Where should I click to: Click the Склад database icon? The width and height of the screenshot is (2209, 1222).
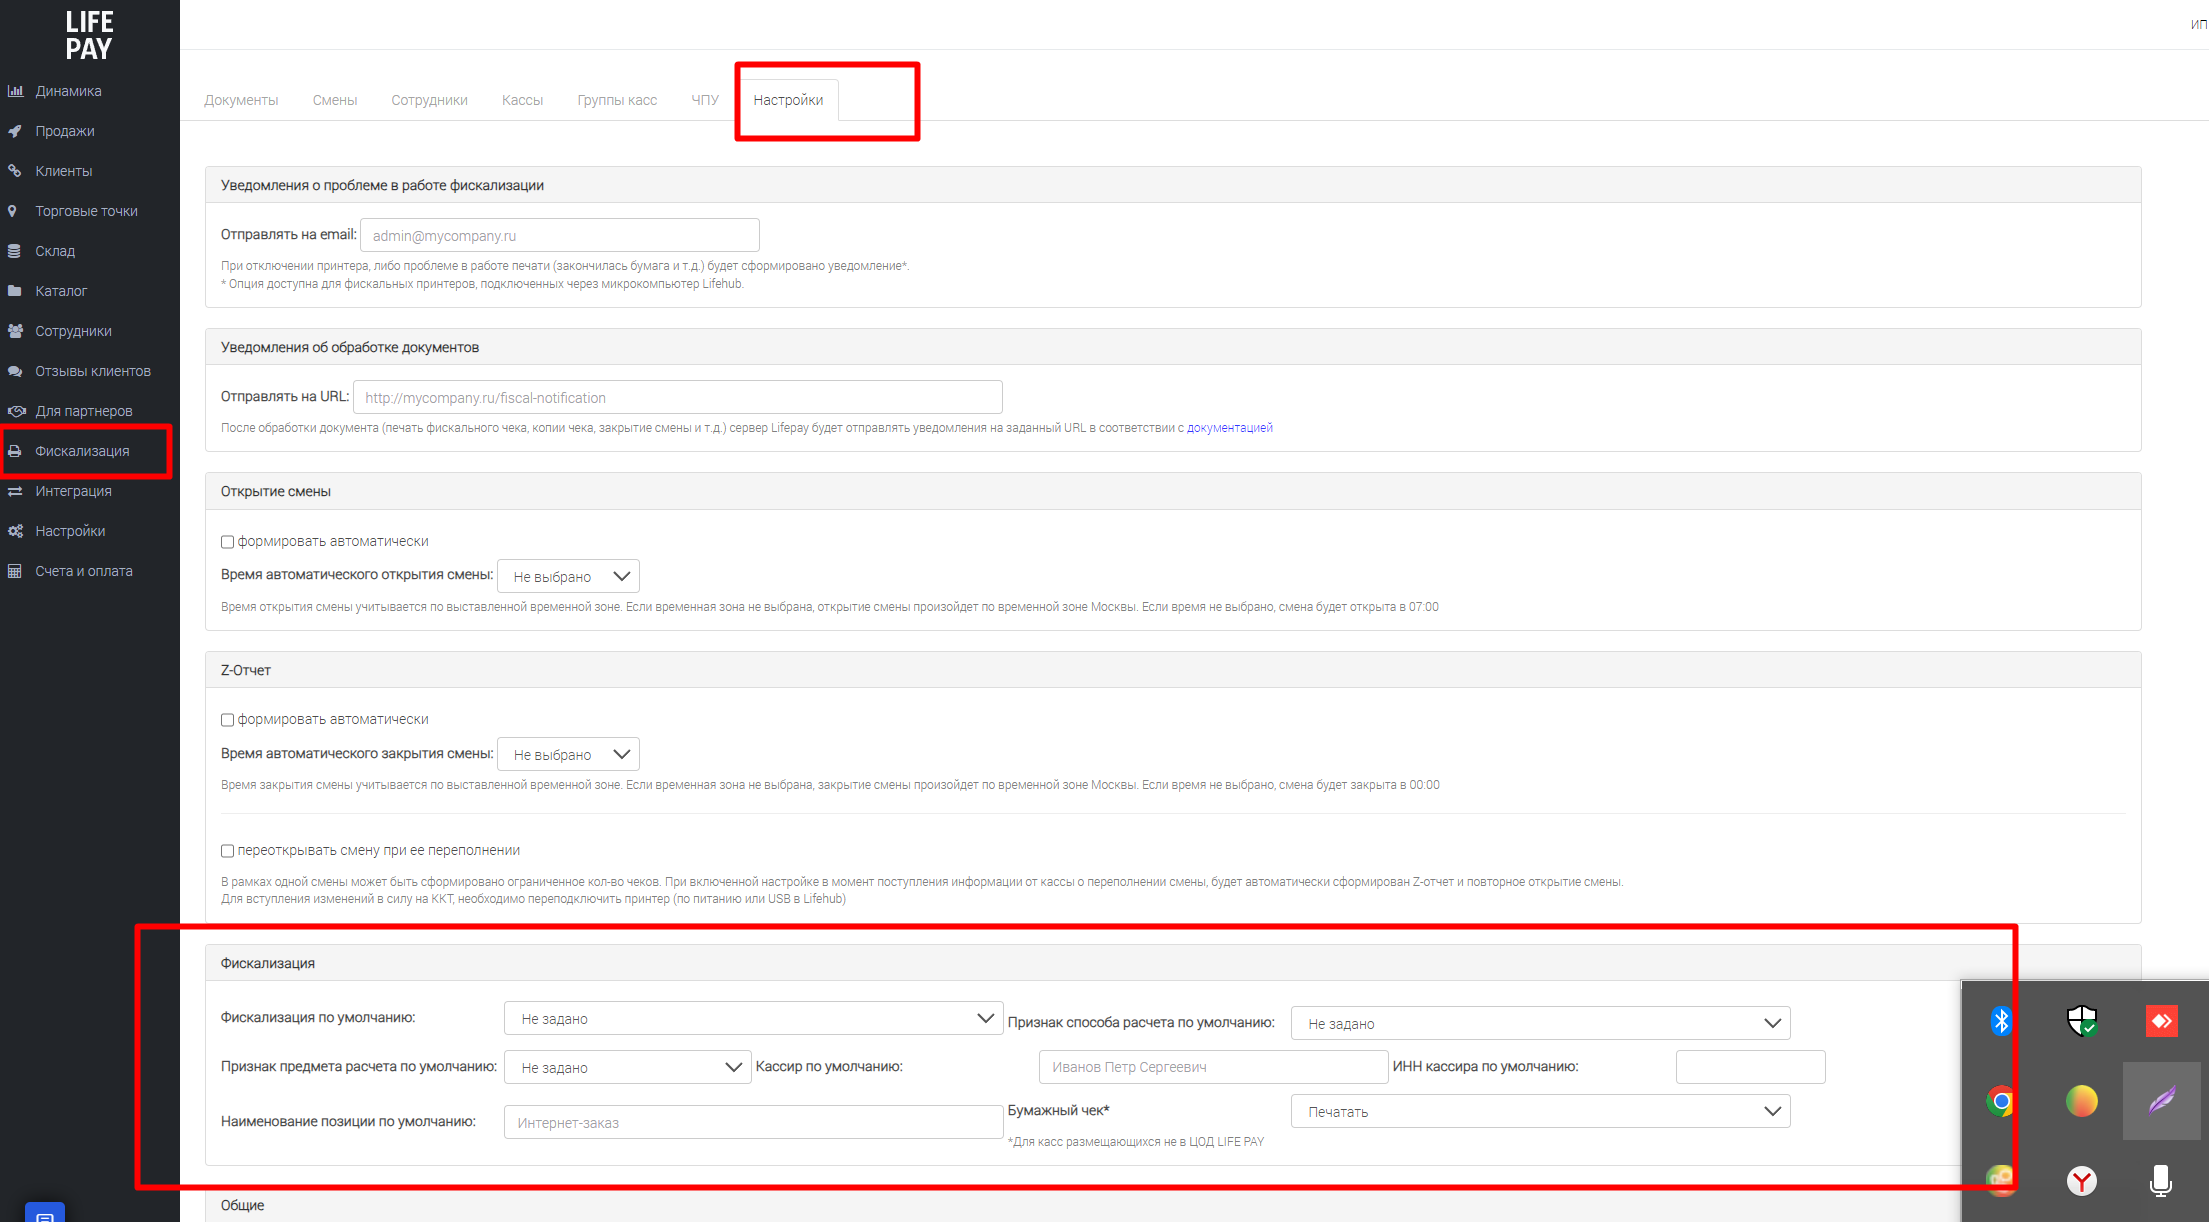[15, 251]
